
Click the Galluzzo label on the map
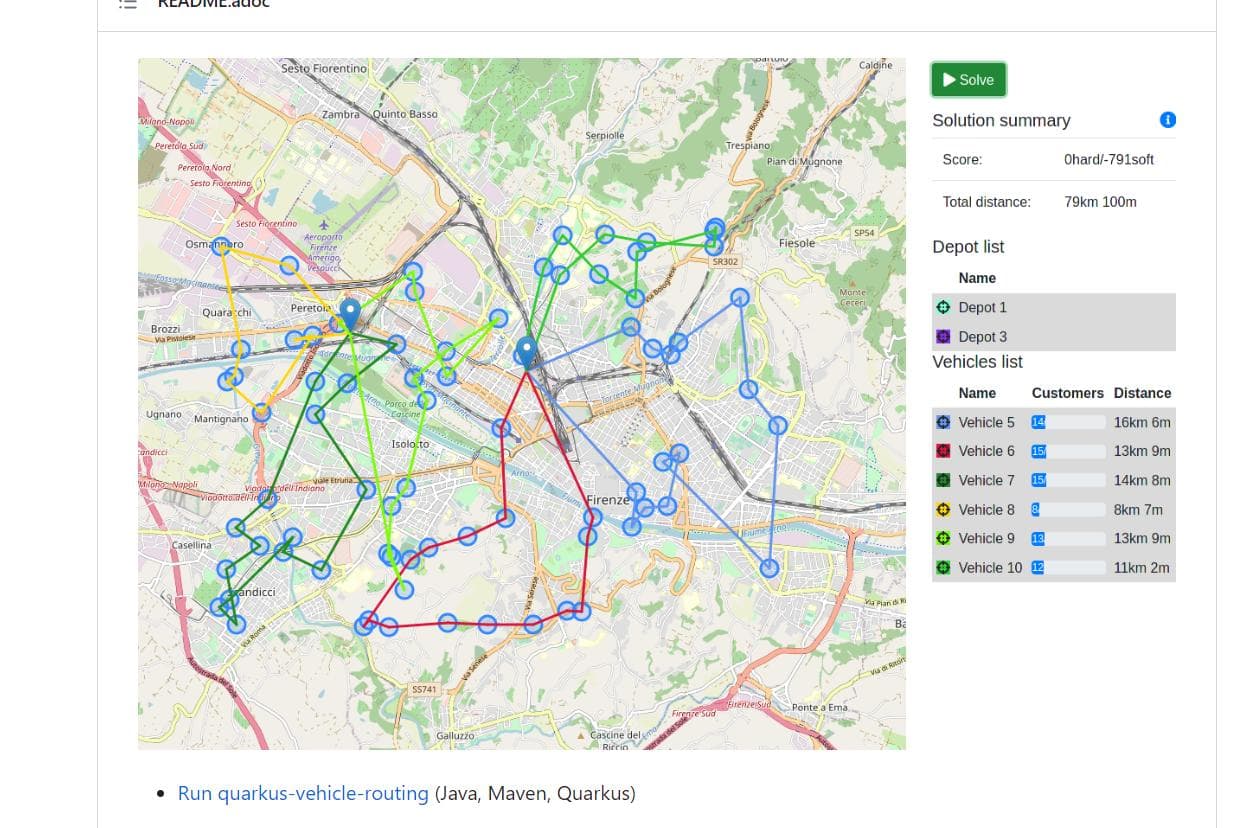(x=455, y=735)
